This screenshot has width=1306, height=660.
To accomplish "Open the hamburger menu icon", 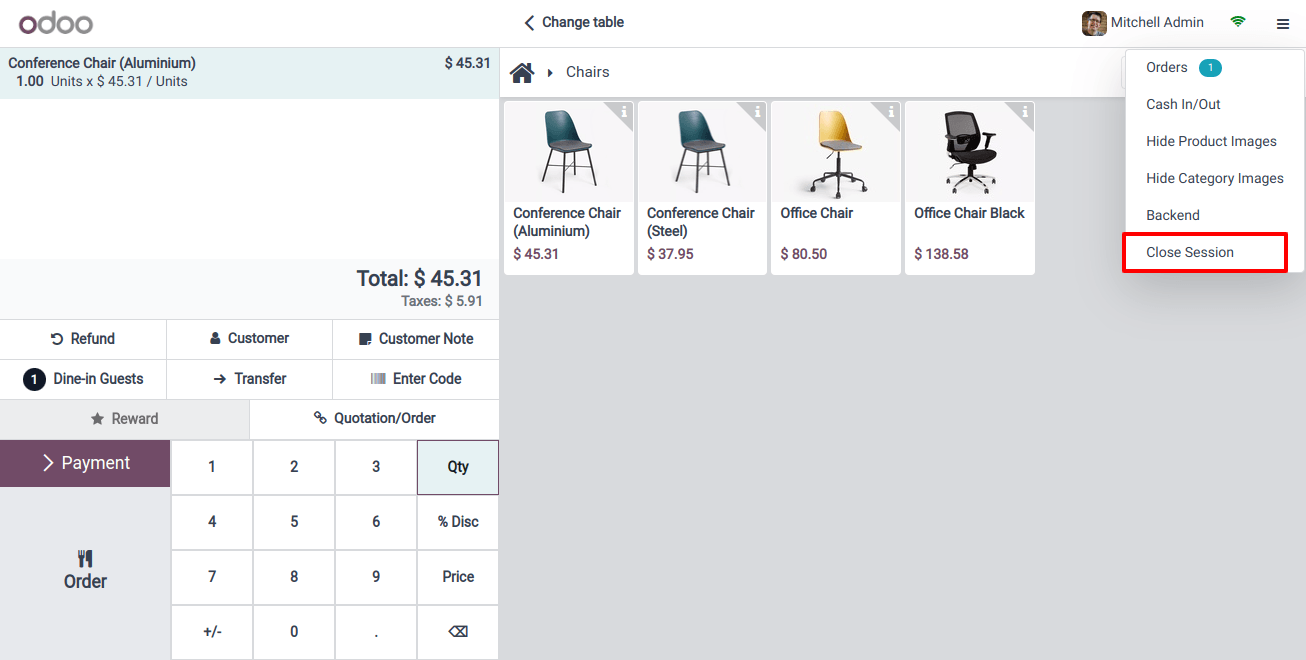I will [1282, 23].
